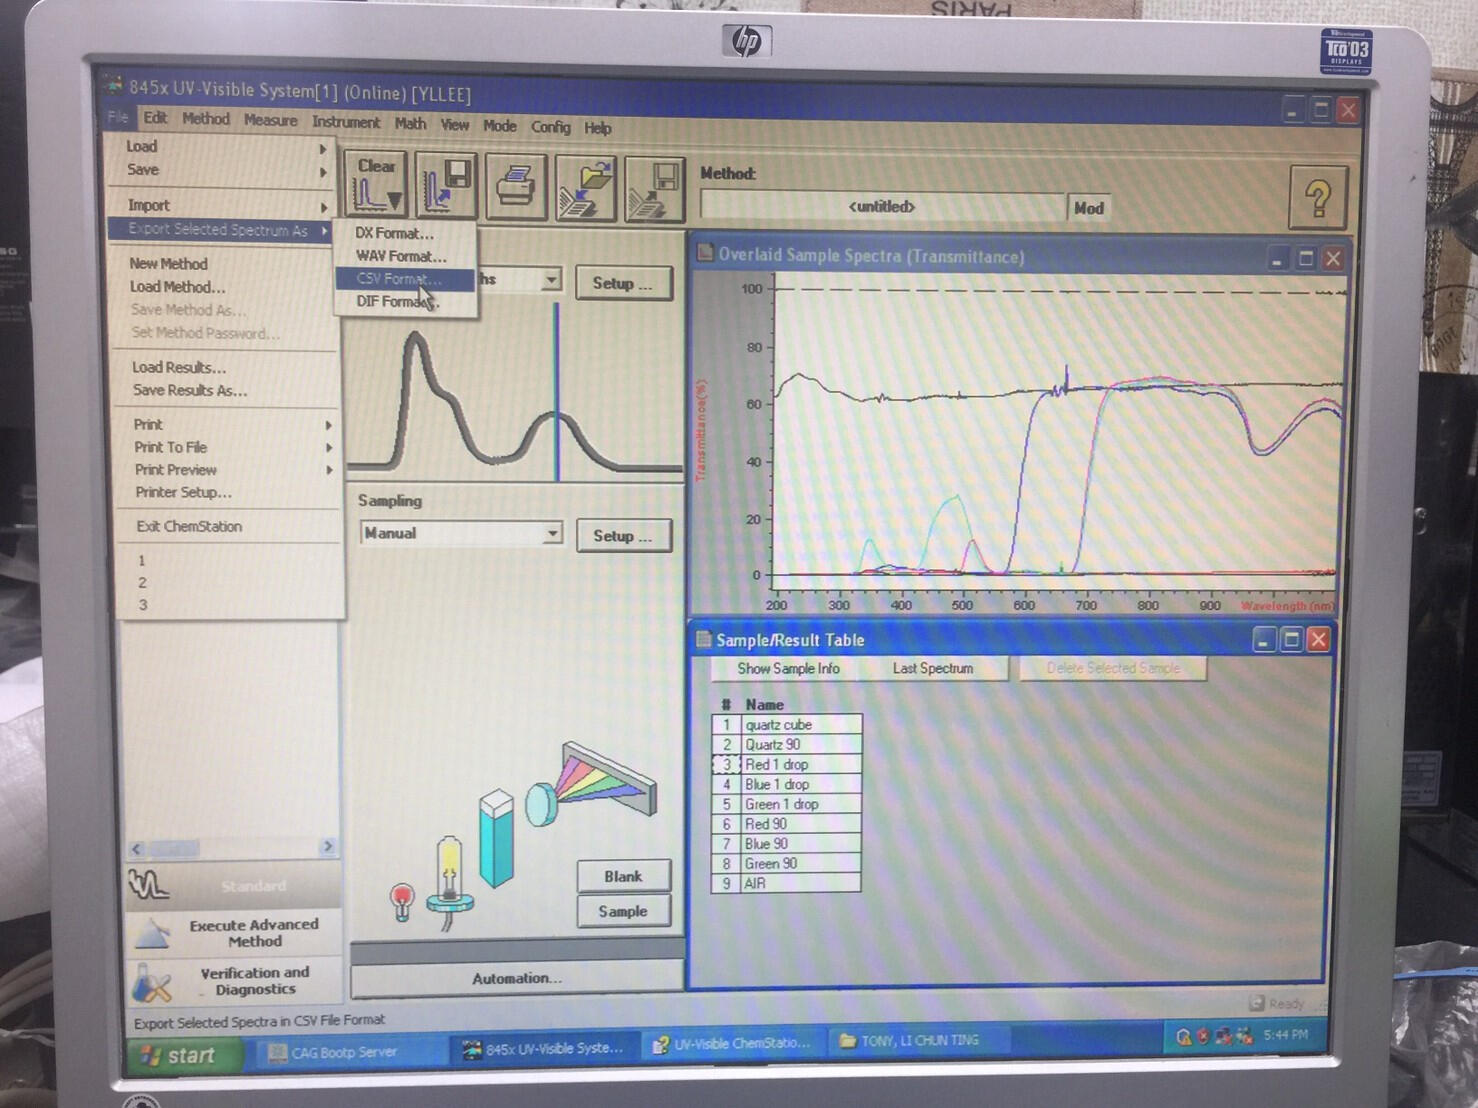The height and width of the screenshot is (1108, 1478).
Task: Choose CSV Format from the export submenu
Action: 398,279
